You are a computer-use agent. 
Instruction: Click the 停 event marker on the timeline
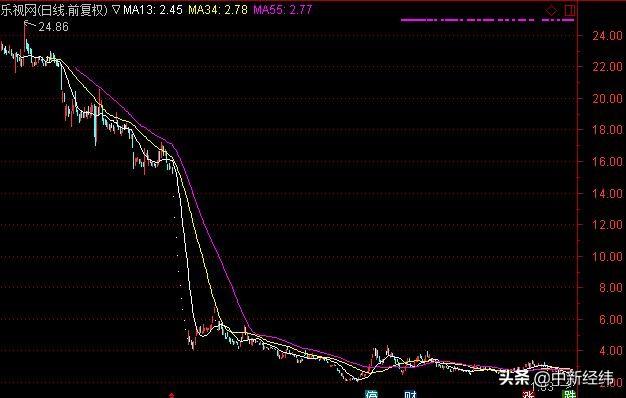coord(371,395)
